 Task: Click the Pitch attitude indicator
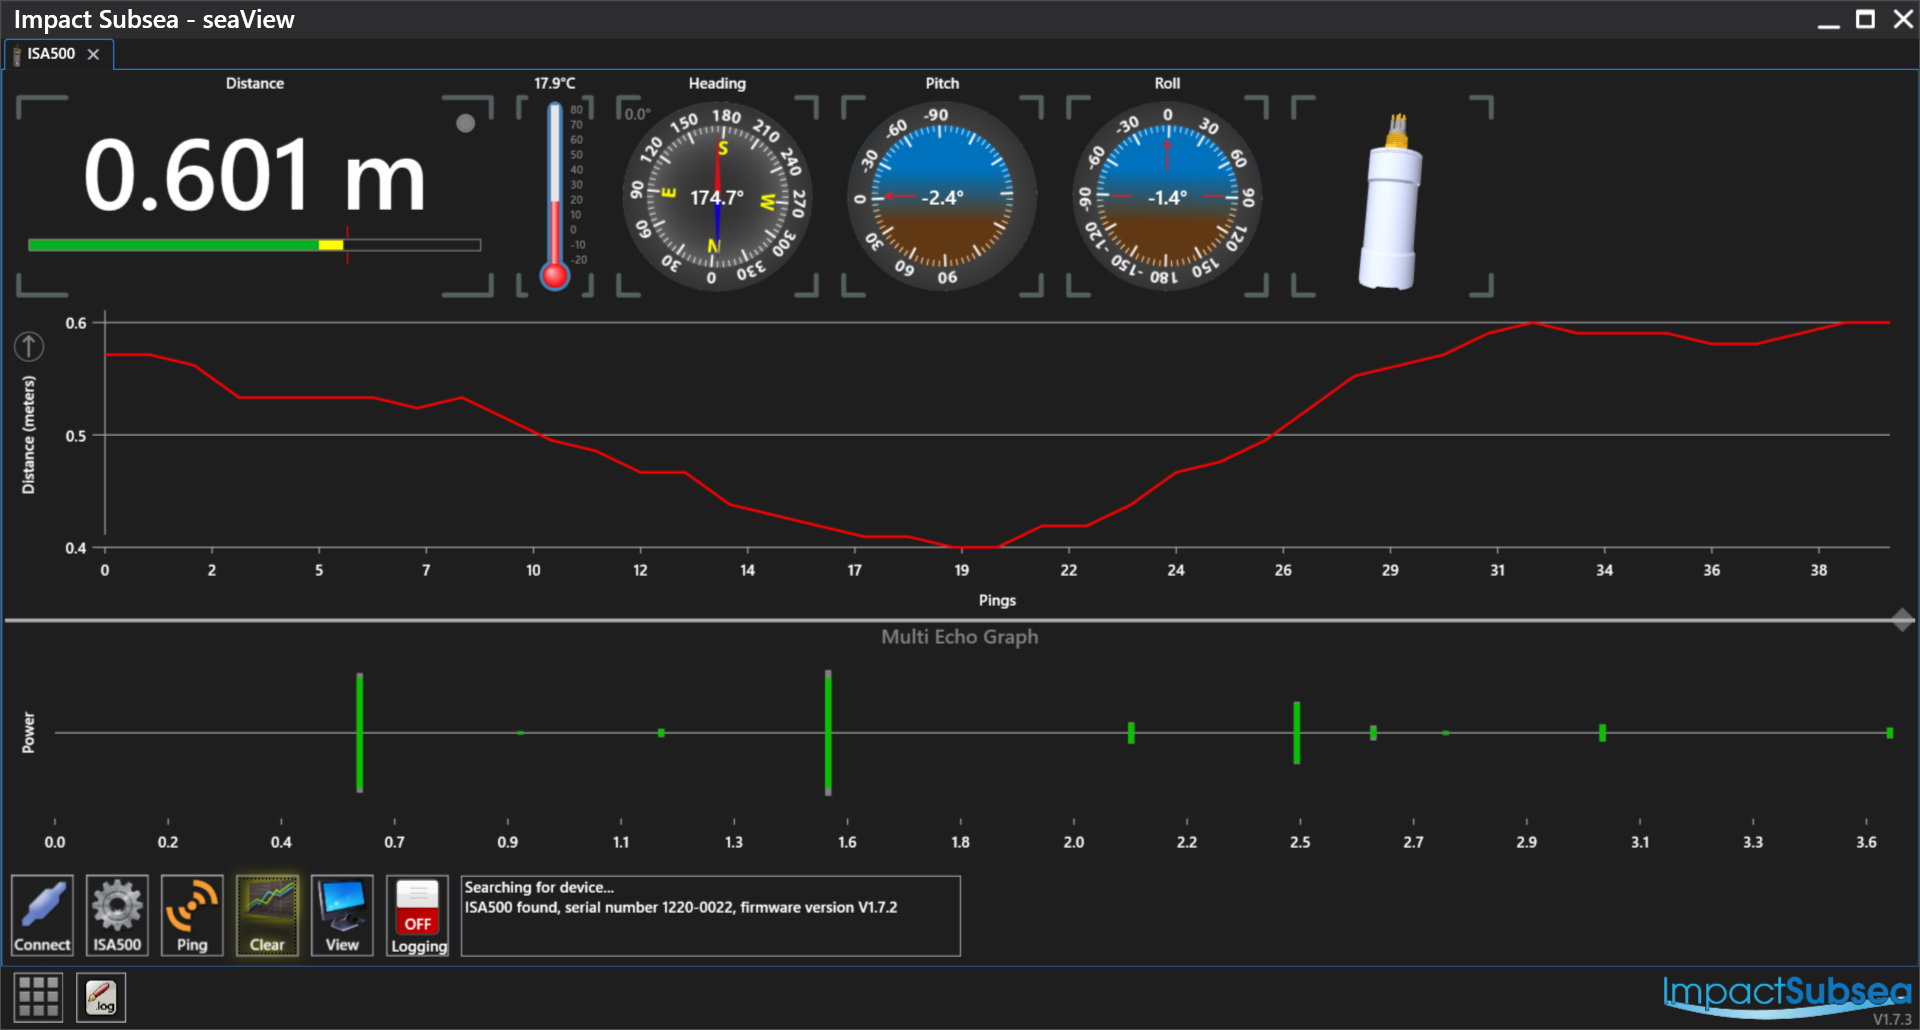[x=942, y=197]
